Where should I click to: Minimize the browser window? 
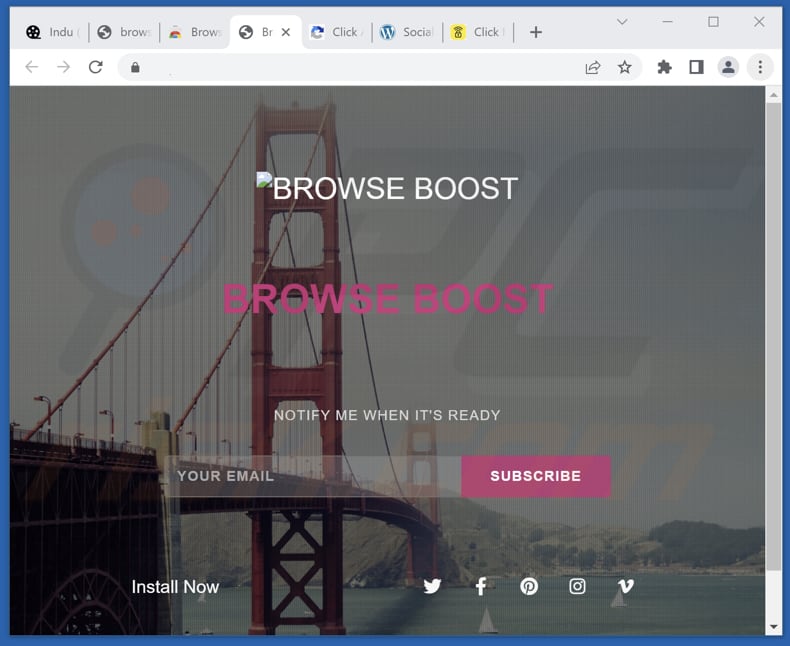coord(668,22)
